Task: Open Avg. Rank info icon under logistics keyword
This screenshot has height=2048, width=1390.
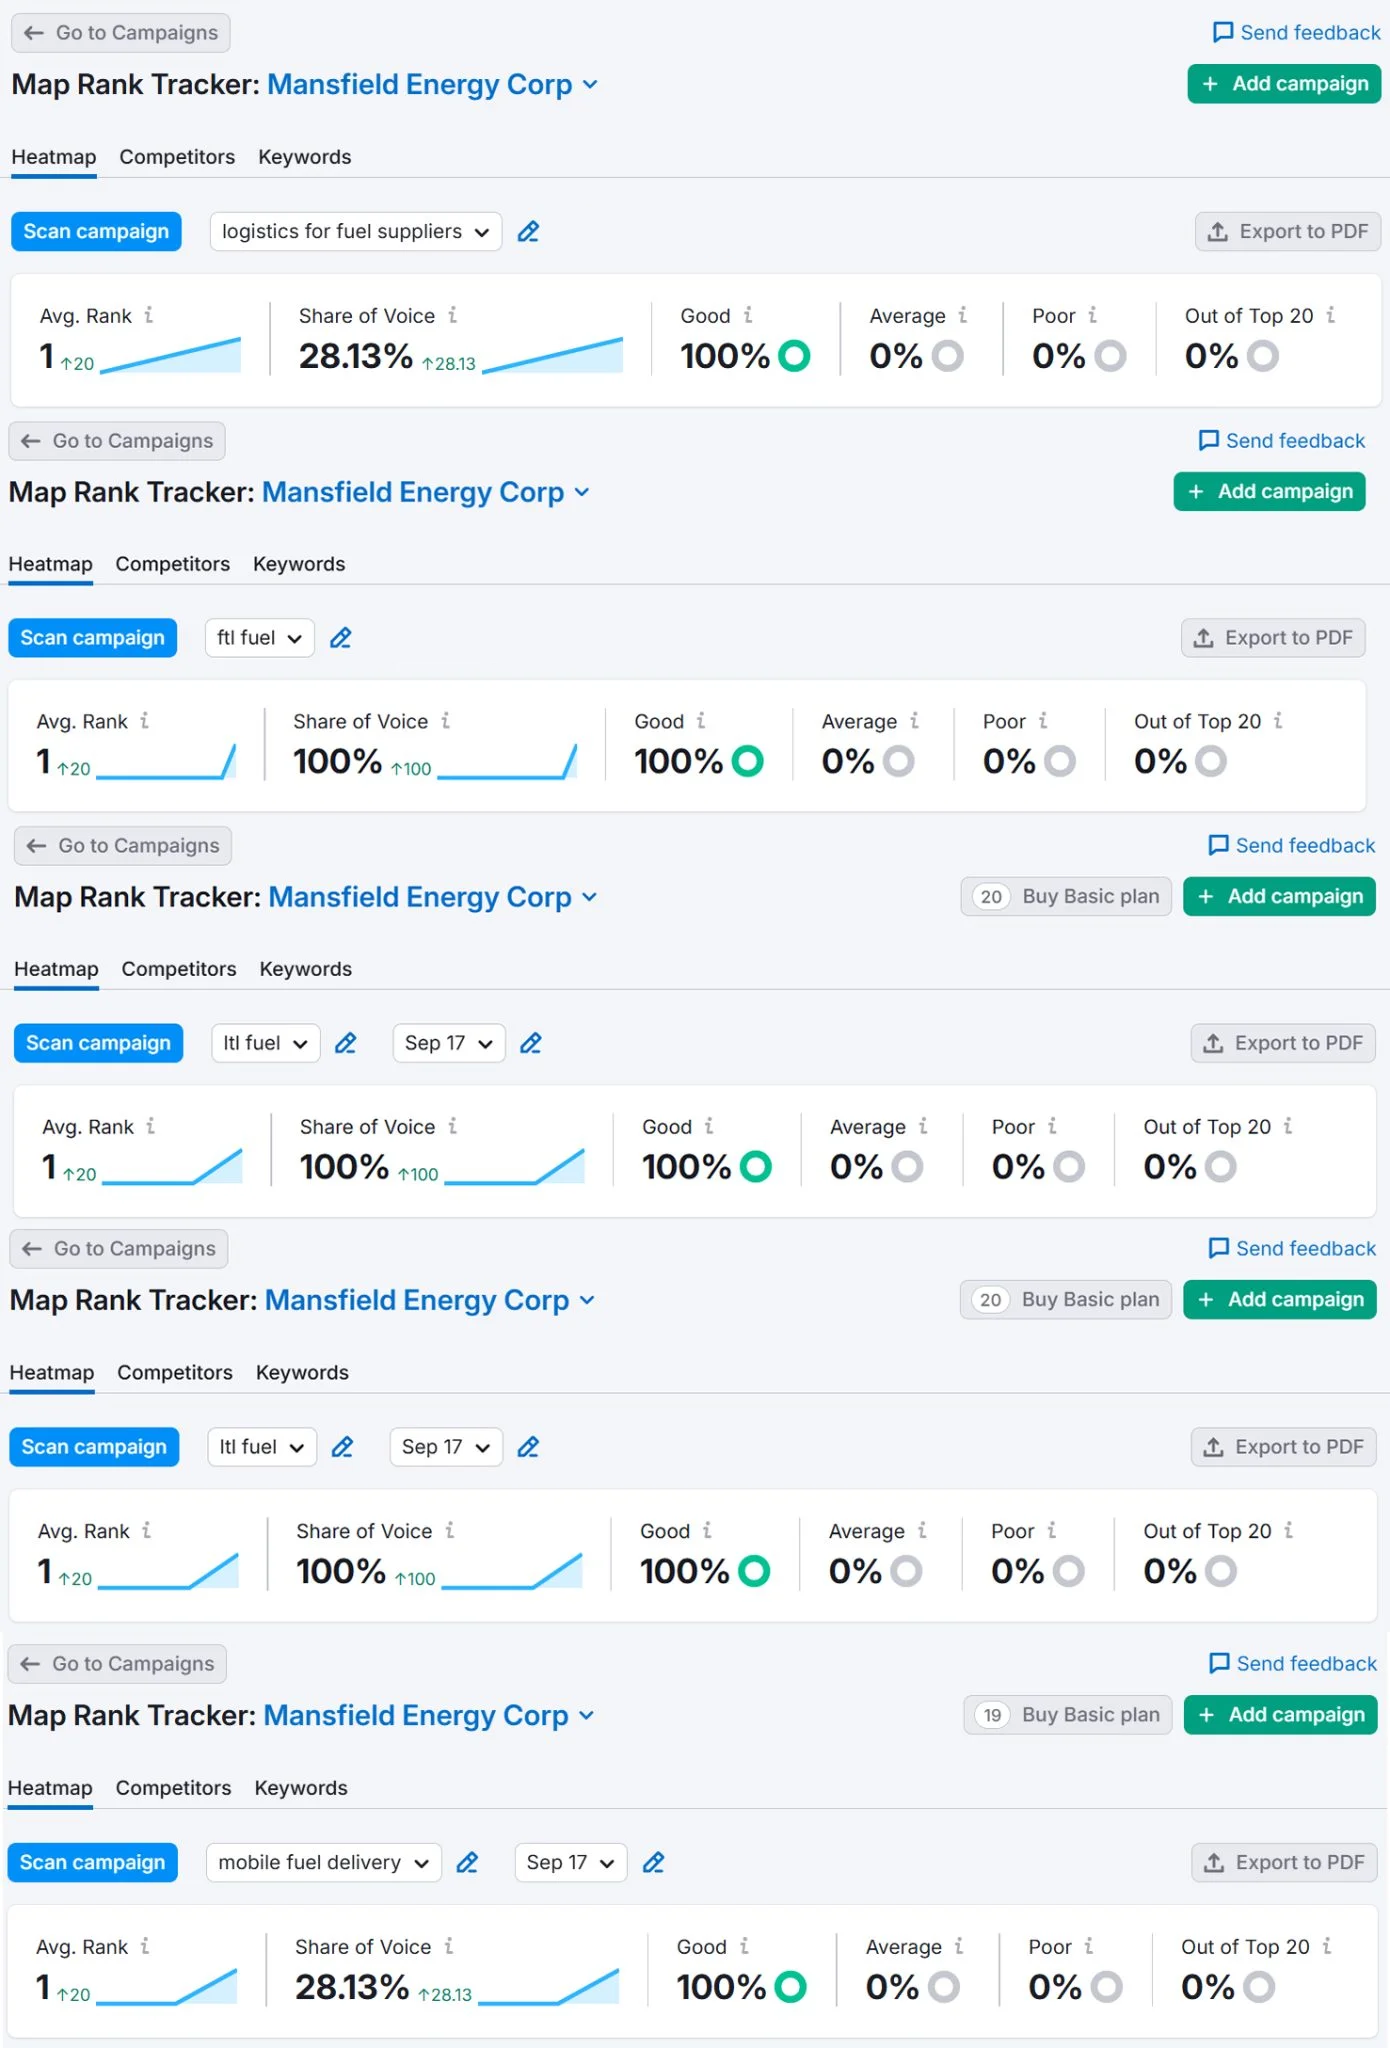Action: [x=149, y=315]
